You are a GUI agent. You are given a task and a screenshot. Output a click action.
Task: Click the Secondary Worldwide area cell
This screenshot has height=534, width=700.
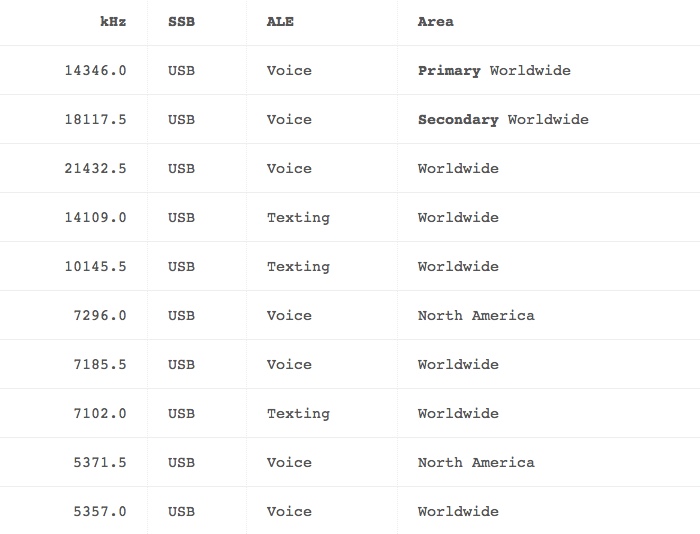[x=503, y=120]
